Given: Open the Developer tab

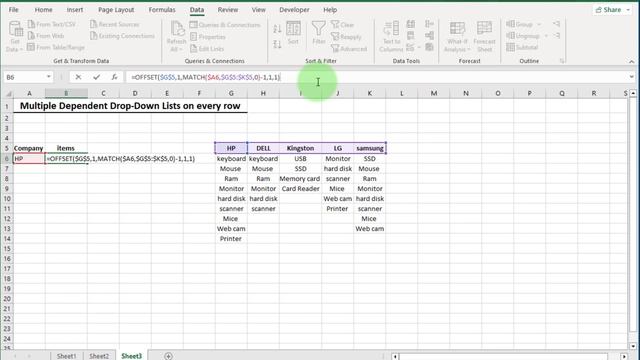Looking at the screenshot, I should click(294, 9).
